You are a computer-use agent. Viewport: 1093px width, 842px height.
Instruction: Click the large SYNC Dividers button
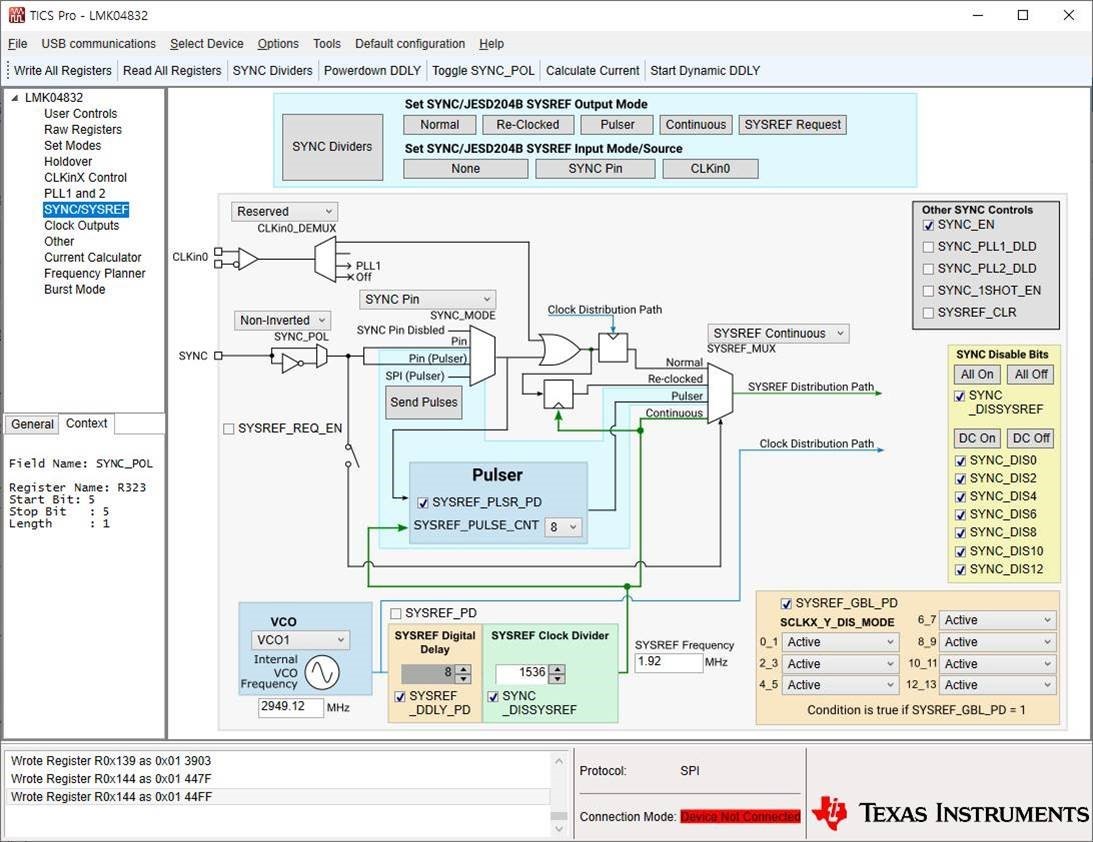point(333,147)
